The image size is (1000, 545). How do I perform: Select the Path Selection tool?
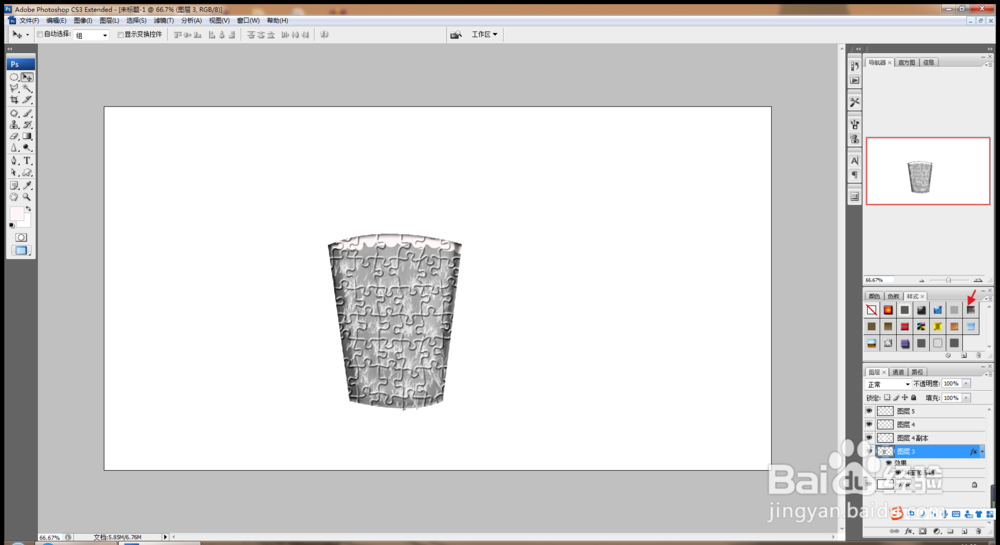pos(14,173)
